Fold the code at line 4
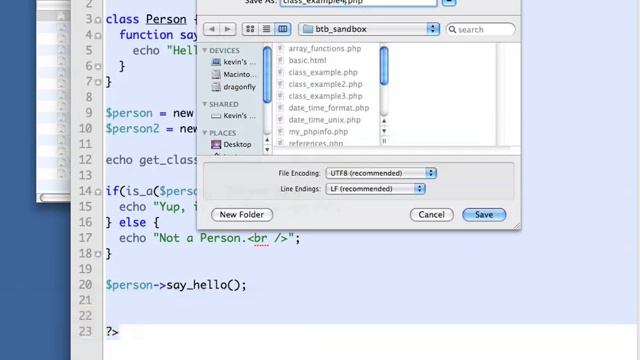This screenshot has height=360, width=640. [x=98, y=36]
